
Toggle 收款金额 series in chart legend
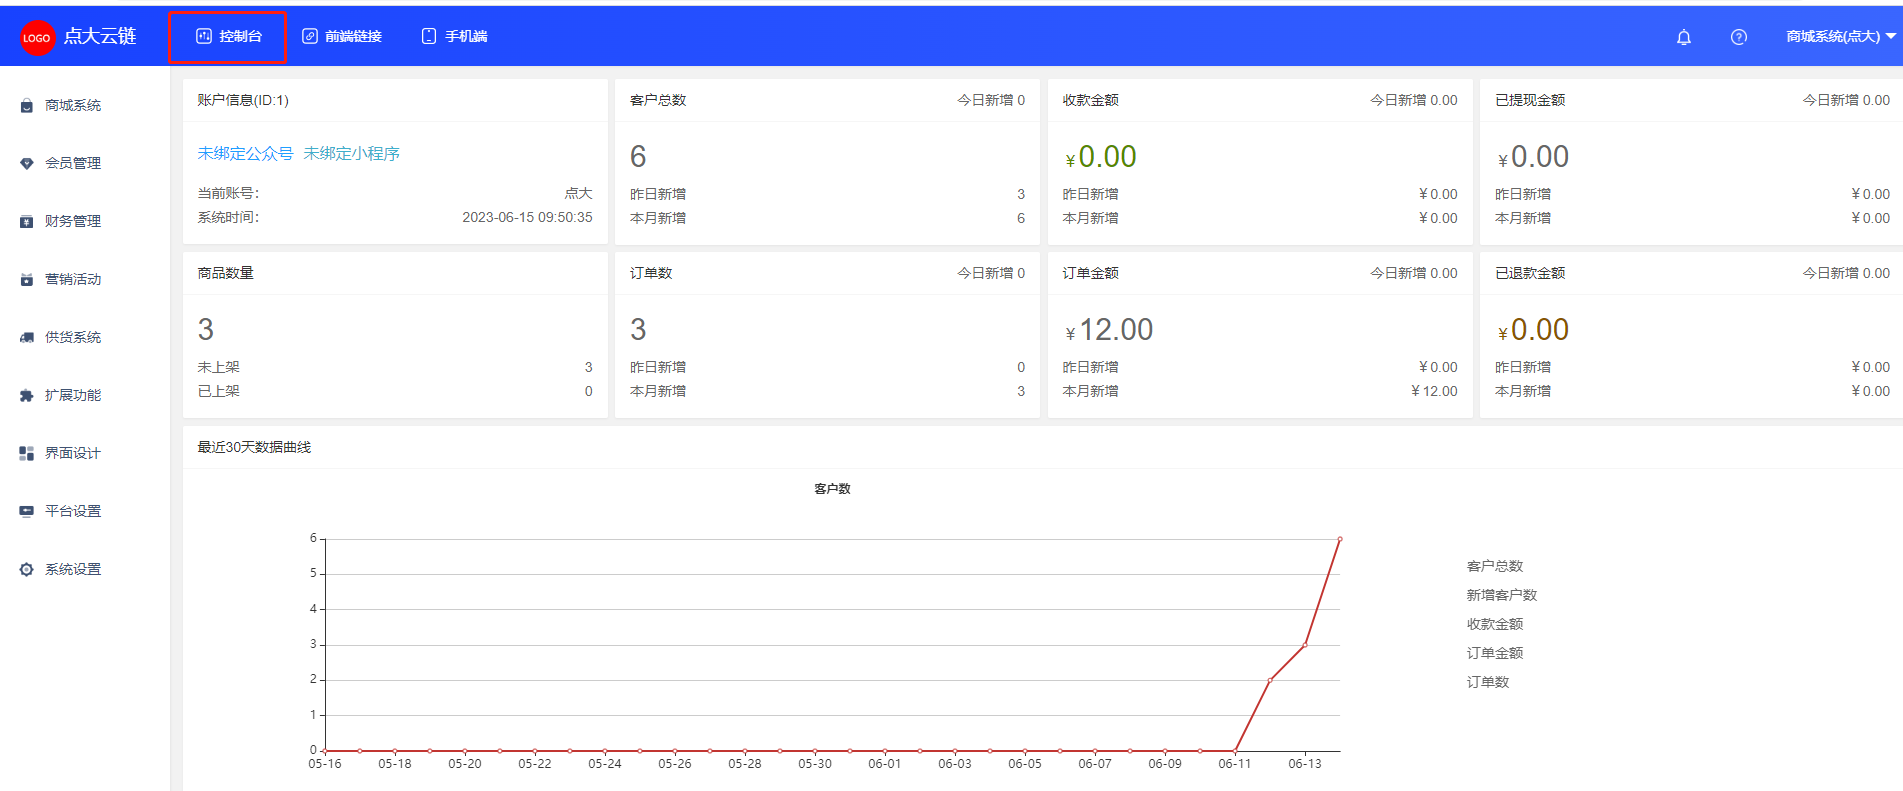1494,624
